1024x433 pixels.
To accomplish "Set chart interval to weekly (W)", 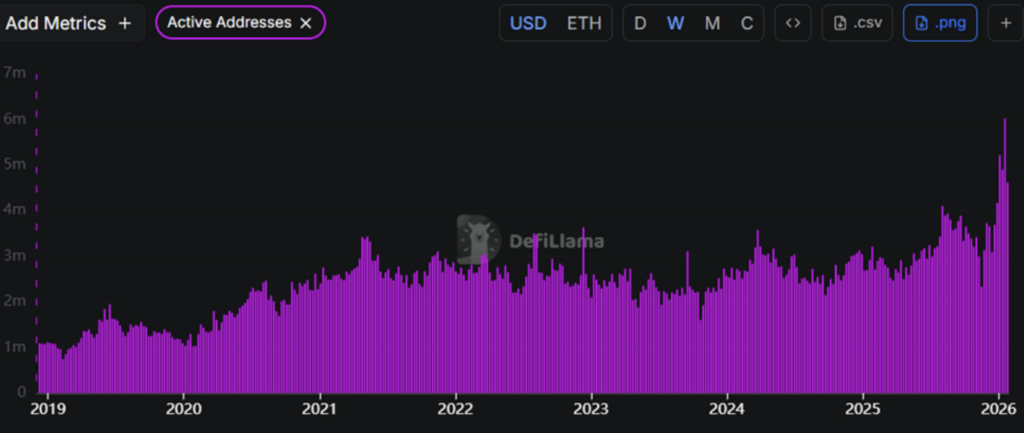I will 675,24.
